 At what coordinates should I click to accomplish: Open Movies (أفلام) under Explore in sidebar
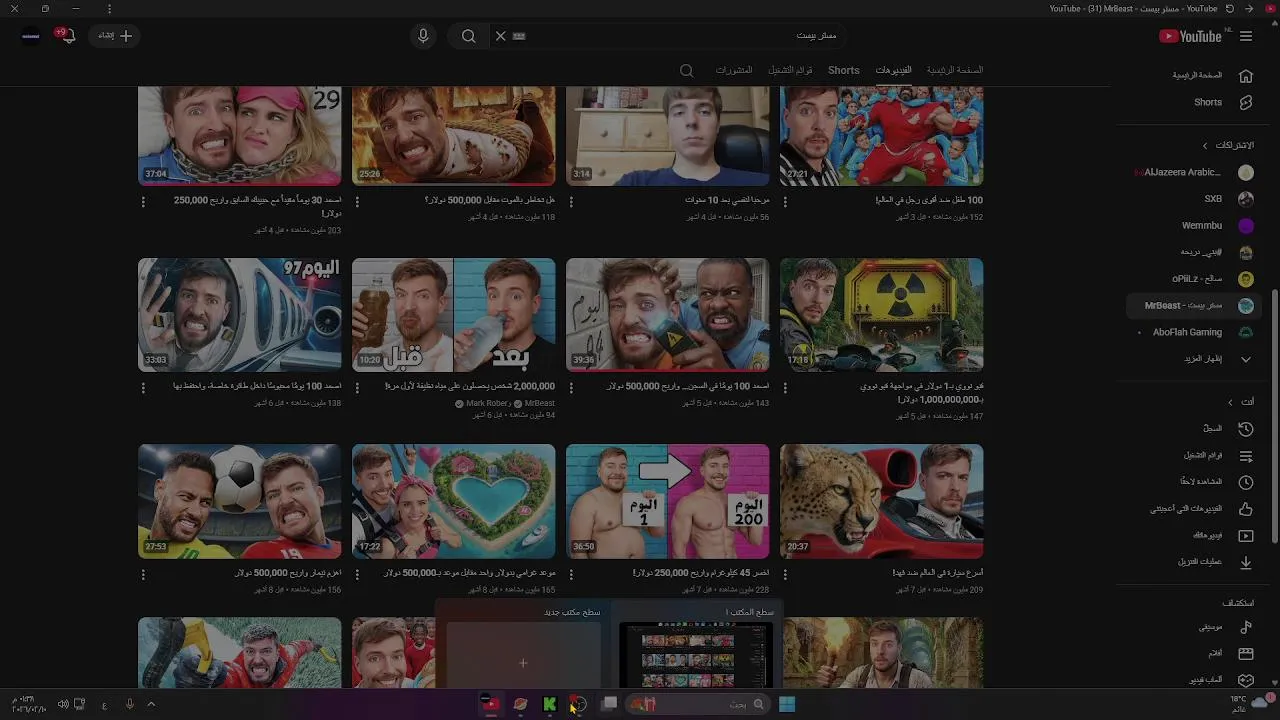[1196, 653]
